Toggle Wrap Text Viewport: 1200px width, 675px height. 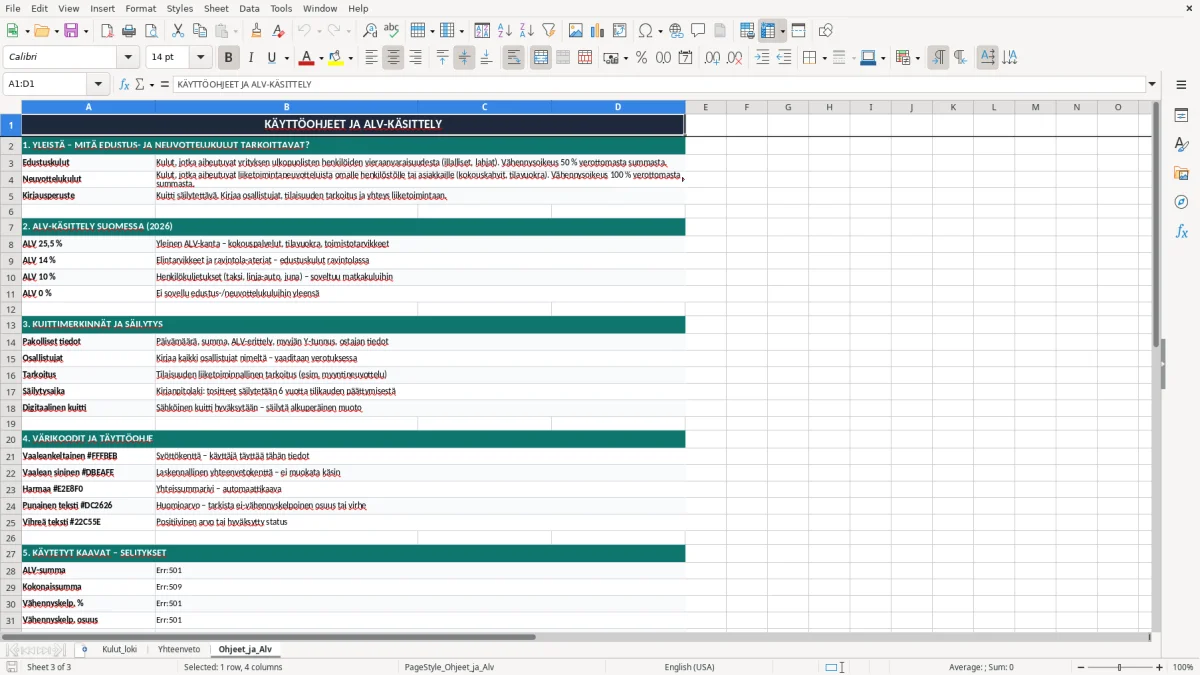tap(514, 58)
